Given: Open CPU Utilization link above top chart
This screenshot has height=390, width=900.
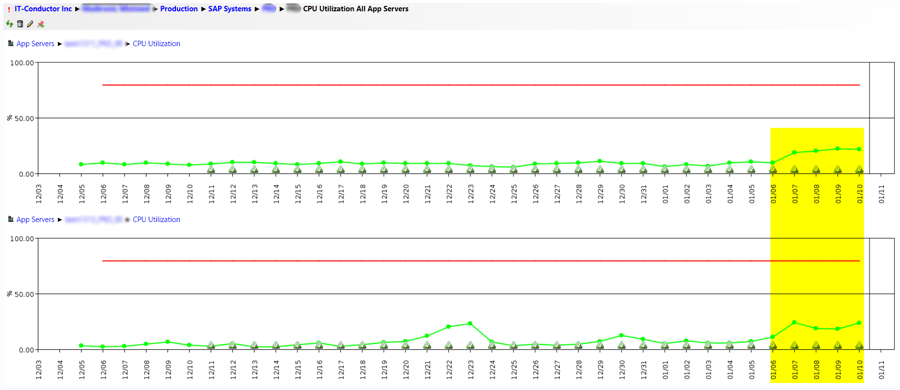Looking at the screenshot, I should pyautogui.click(x=156, y=43).
